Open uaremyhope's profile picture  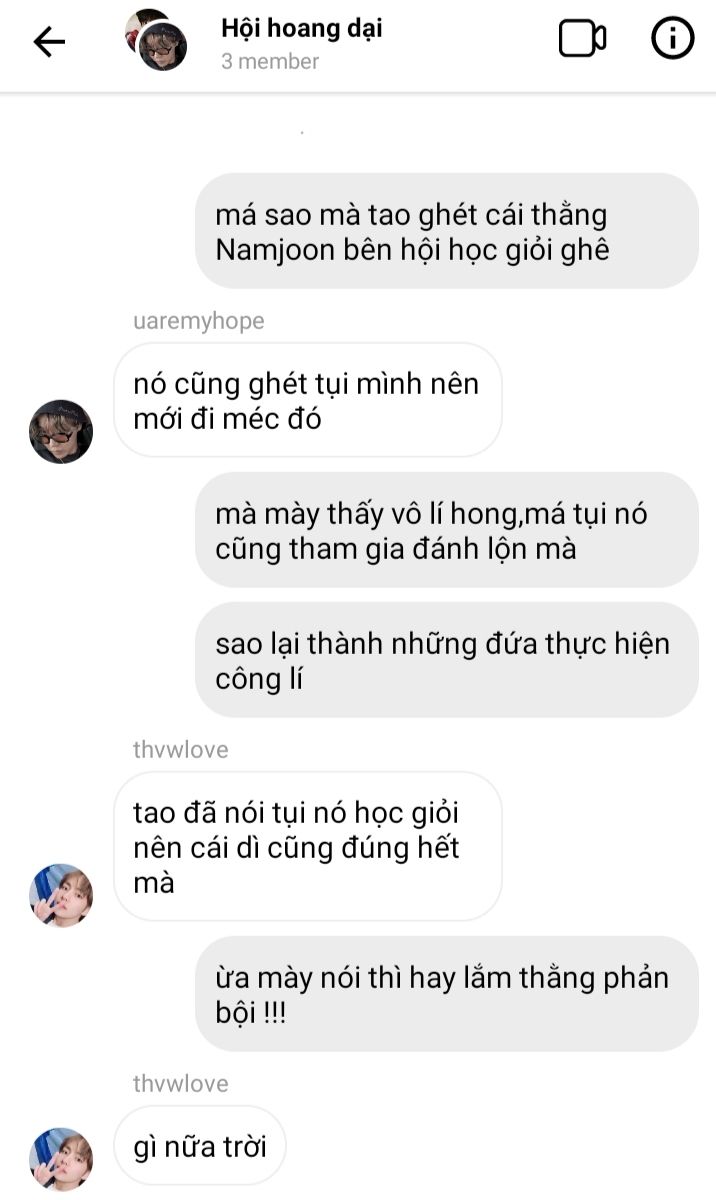tap(61, 432)
